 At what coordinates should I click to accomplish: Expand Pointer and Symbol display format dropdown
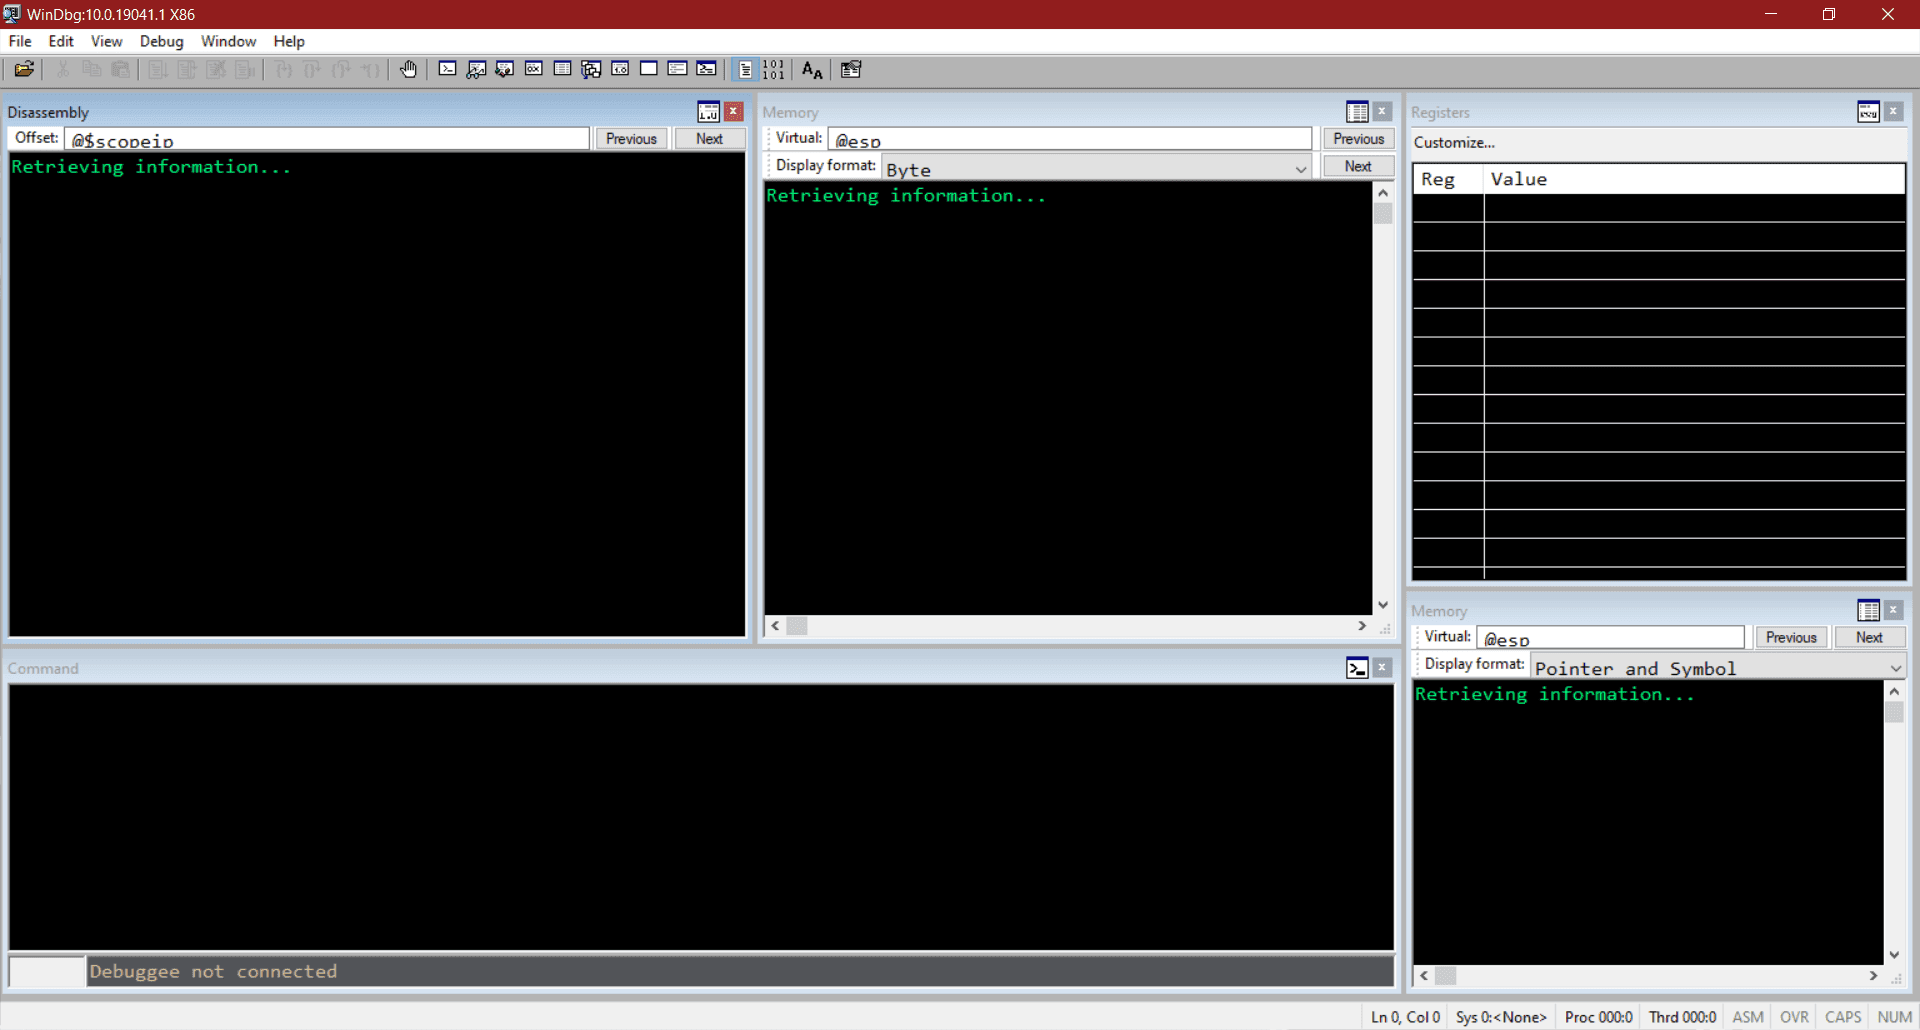1895,668
